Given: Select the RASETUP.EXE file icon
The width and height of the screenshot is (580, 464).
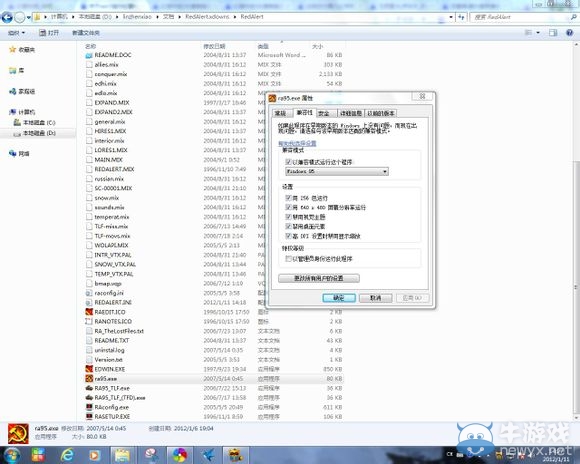Looking at the screenshot, I should coord(89,417).
